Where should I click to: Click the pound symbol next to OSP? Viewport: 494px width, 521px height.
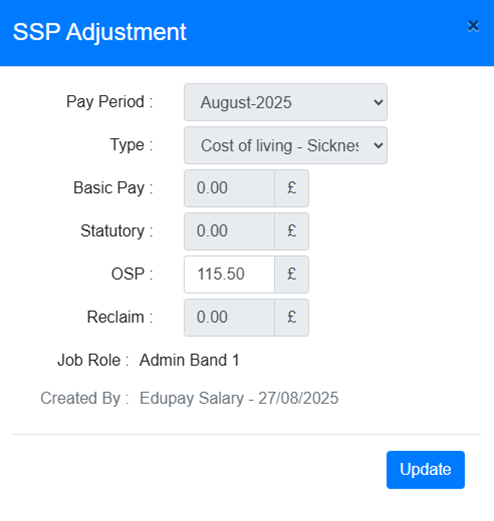pyautogui.click(x=292, y=274)
